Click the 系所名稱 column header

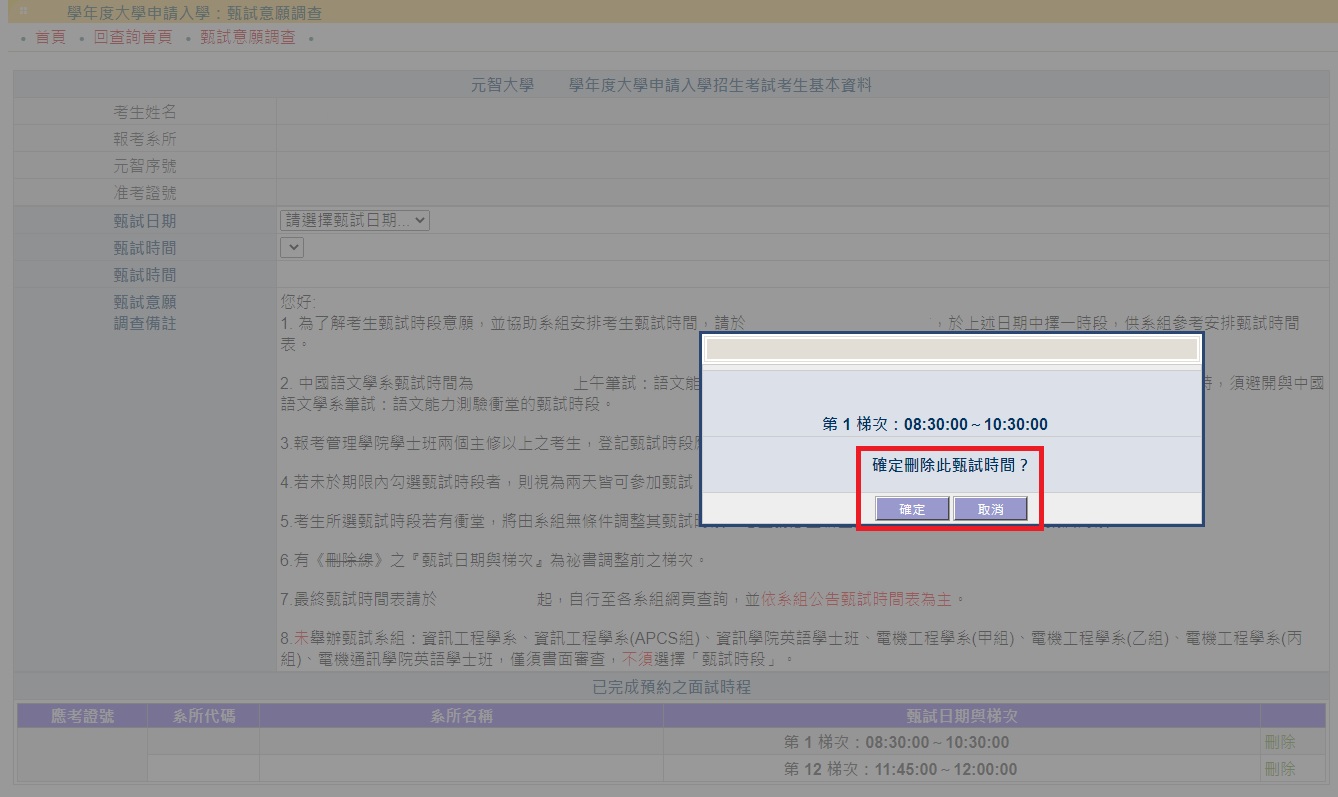click(461, 716)
